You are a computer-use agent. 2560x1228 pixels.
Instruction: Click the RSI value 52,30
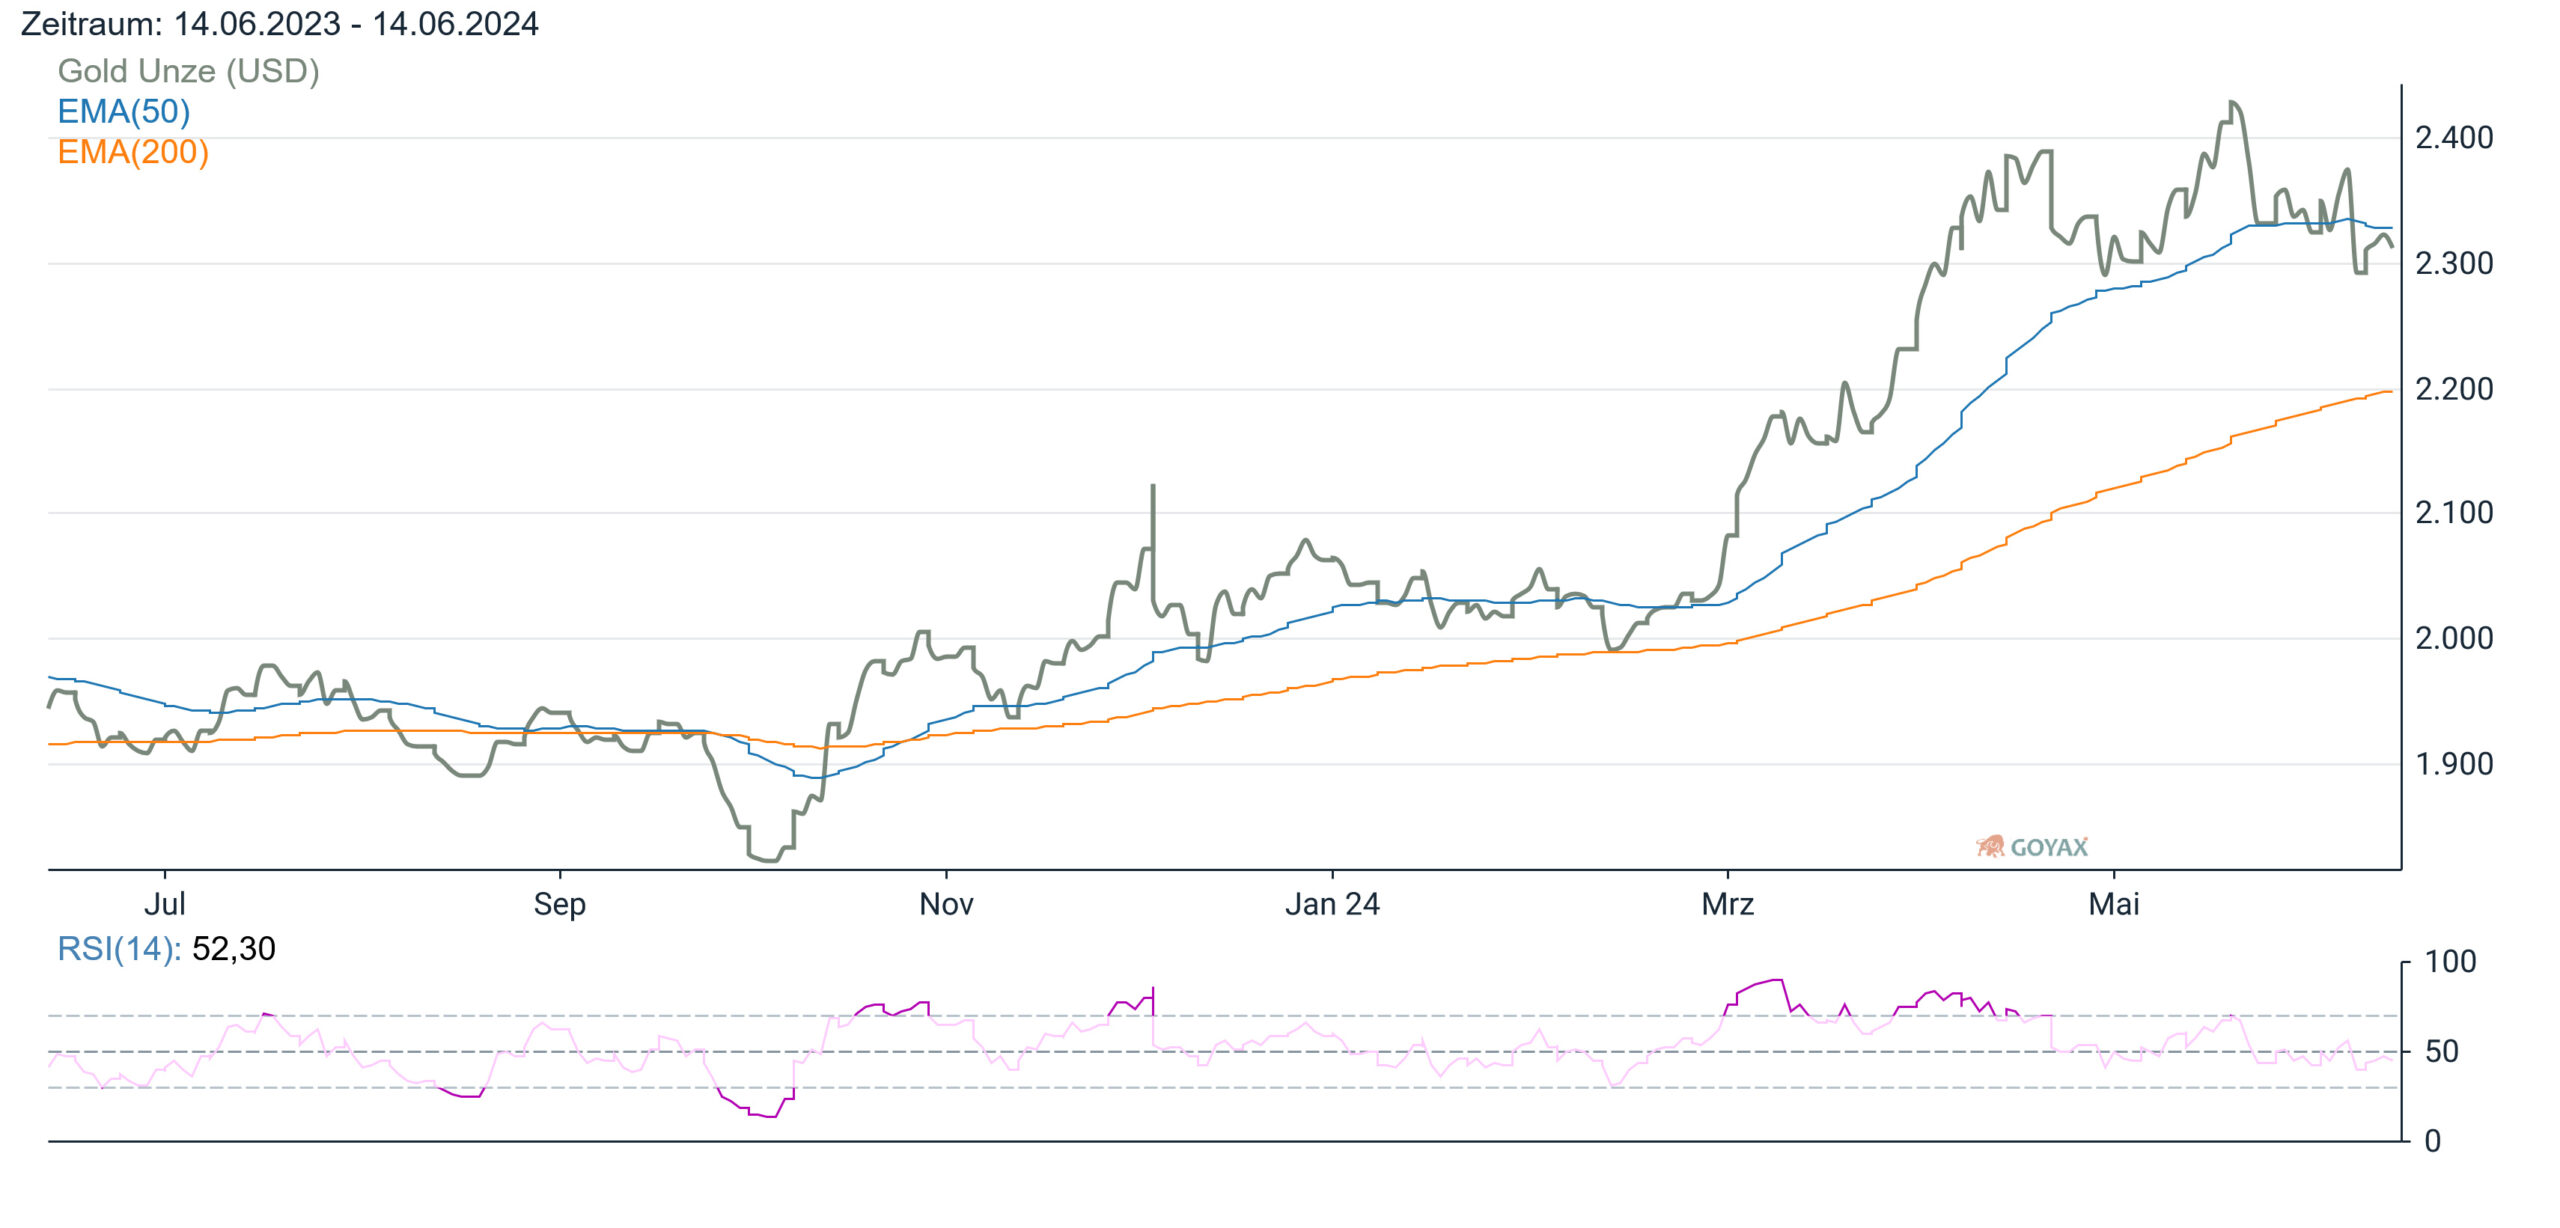tap(234, 948)
